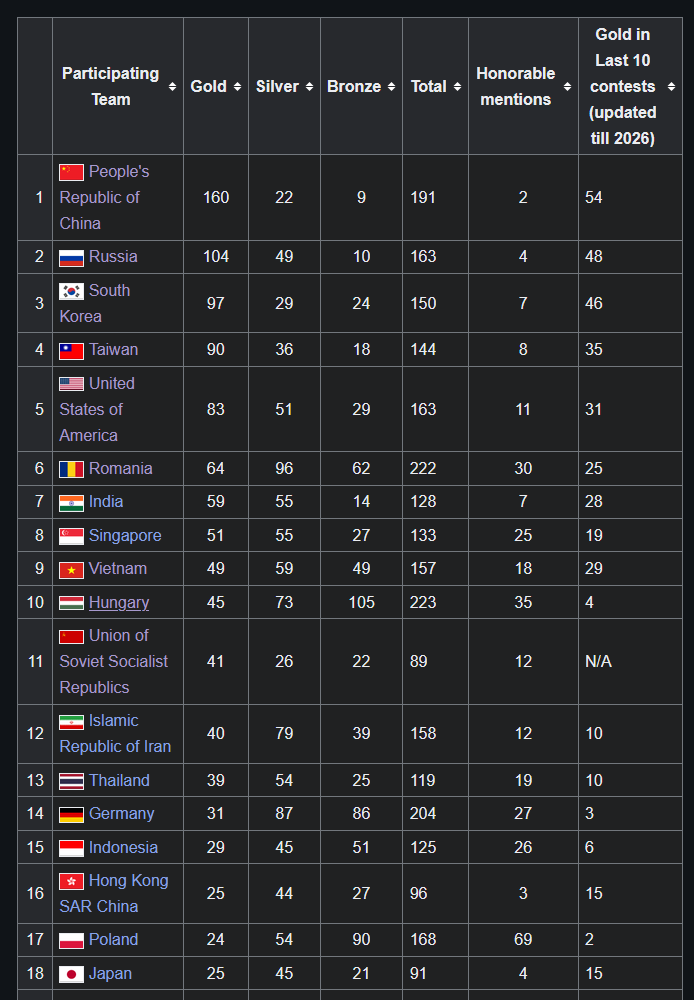
Task: Open the Hungary link
Action: (119, 602)
